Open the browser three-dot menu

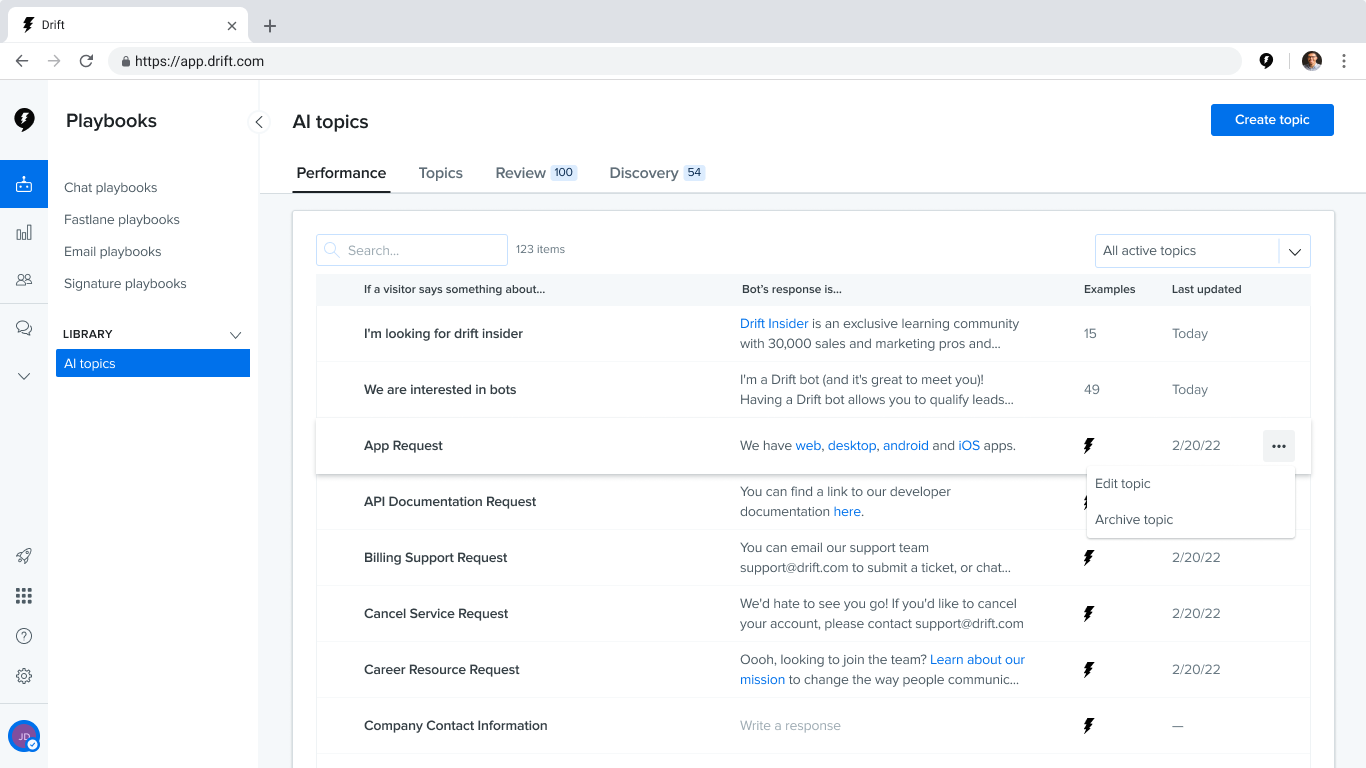point(1344,61)
